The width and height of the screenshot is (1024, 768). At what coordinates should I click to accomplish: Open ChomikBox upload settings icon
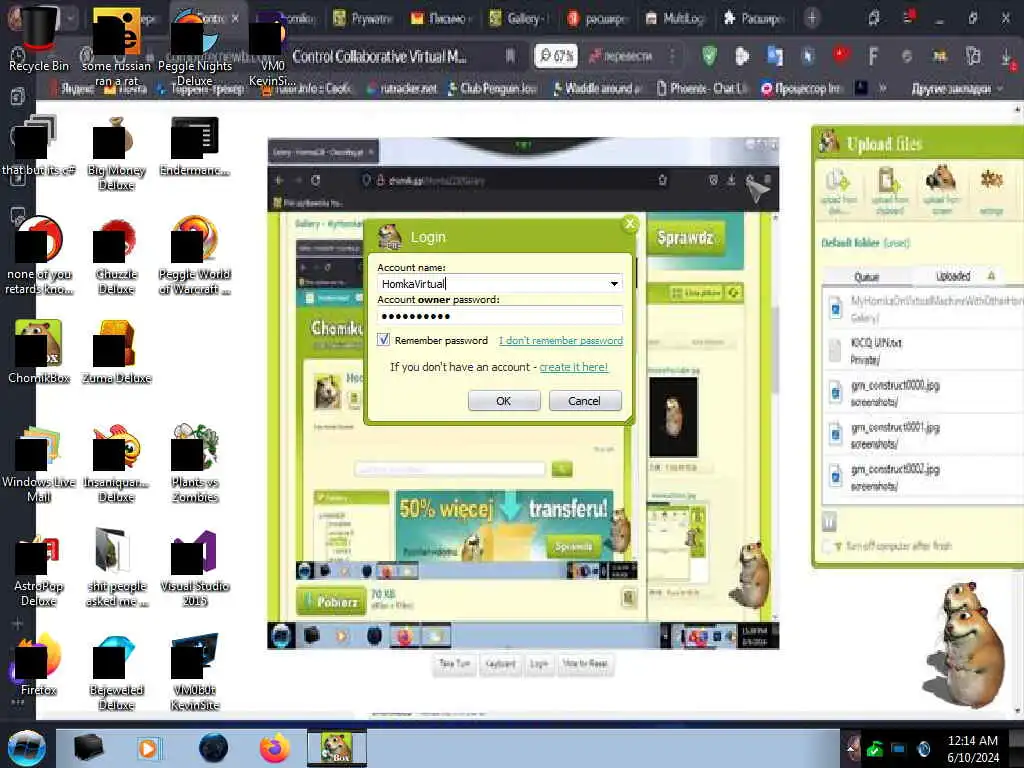(x=991, y=191)
